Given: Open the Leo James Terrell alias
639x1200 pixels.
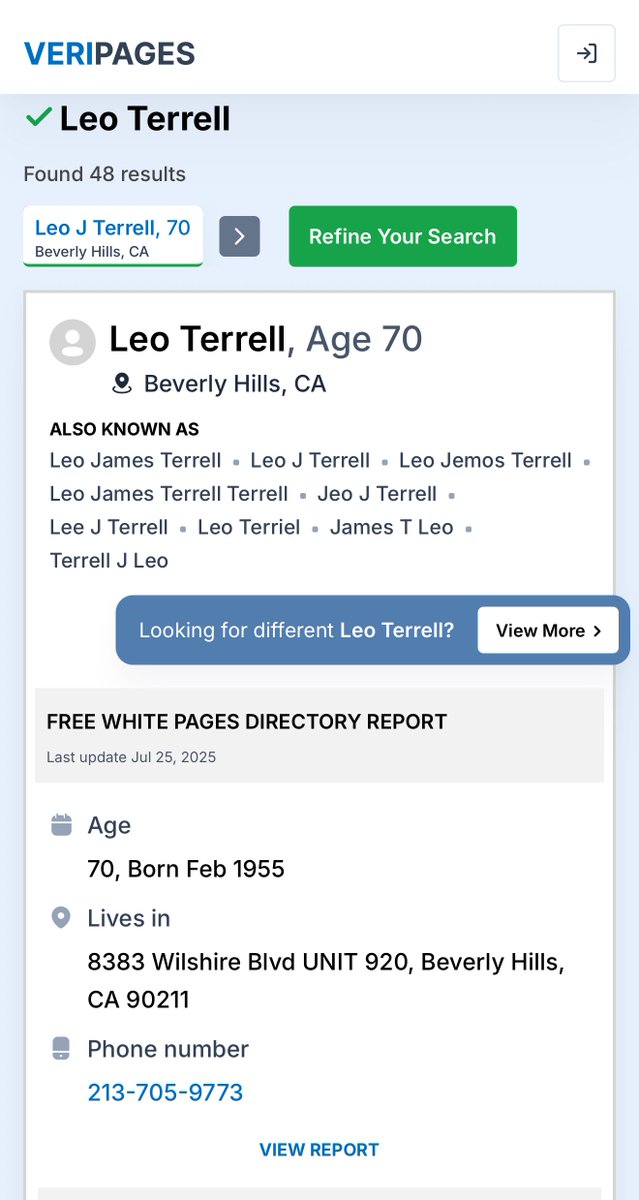Looking at the screenshot, I should [x=136, y=461].
